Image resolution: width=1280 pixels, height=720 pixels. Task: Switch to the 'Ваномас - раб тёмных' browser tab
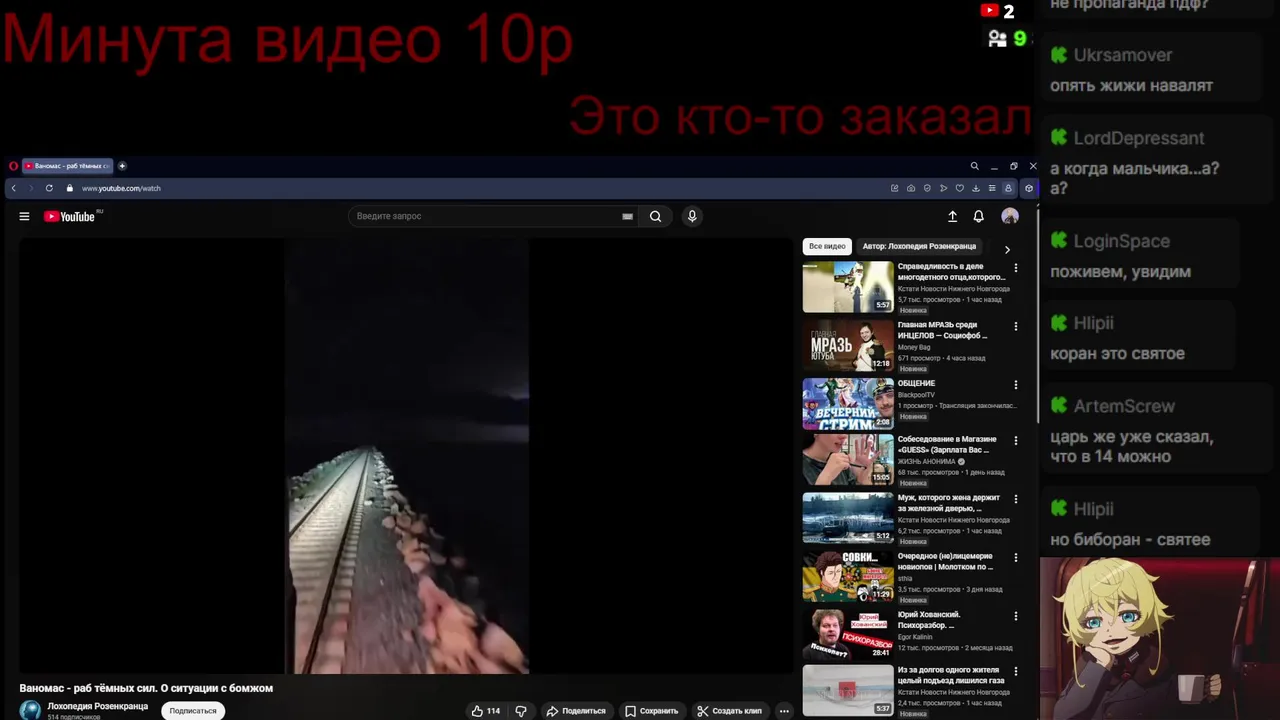pyautogui.click(x=67, y=166)
